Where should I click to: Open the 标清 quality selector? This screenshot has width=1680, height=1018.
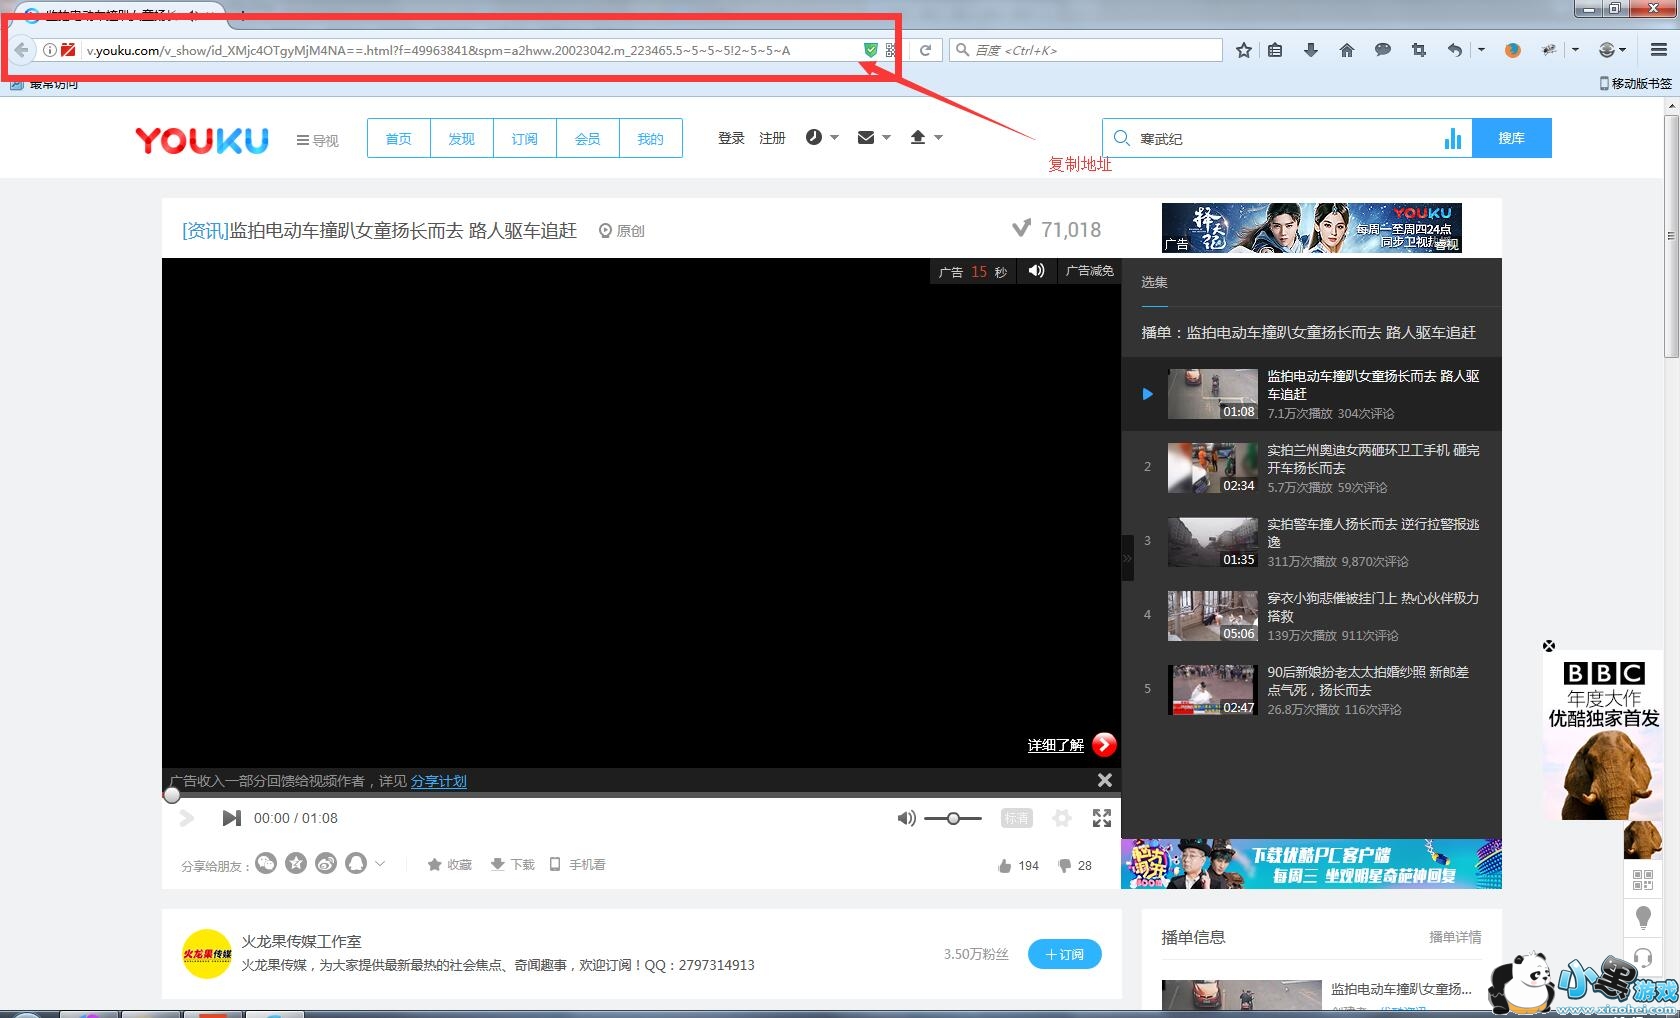(1017, 818)
